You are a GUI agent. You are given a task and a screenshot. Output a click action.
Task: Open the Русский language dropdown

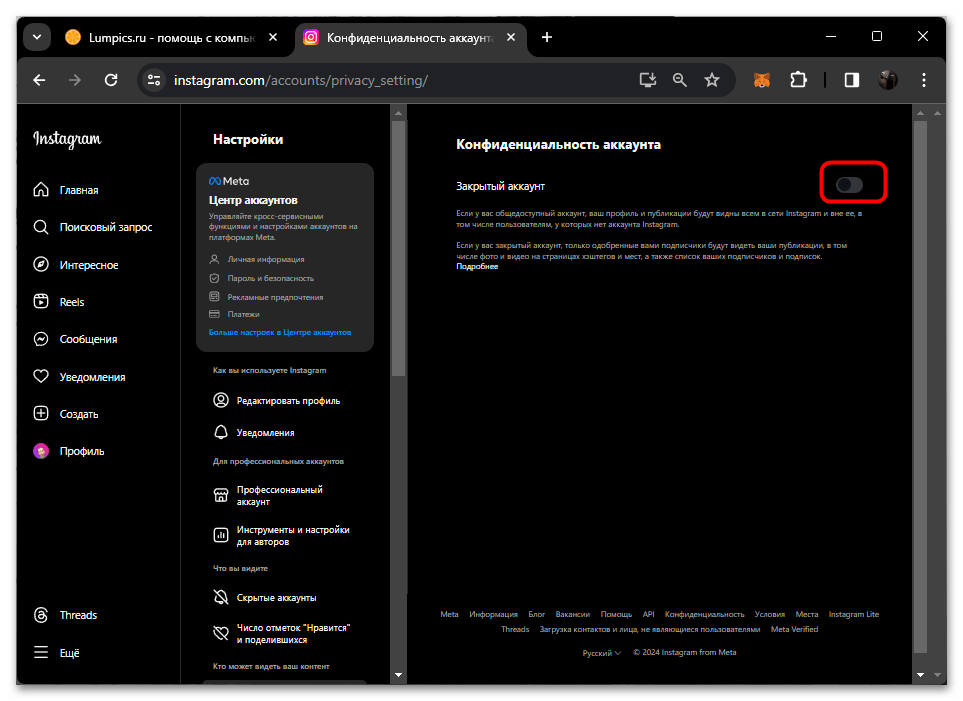coord(601,653)
